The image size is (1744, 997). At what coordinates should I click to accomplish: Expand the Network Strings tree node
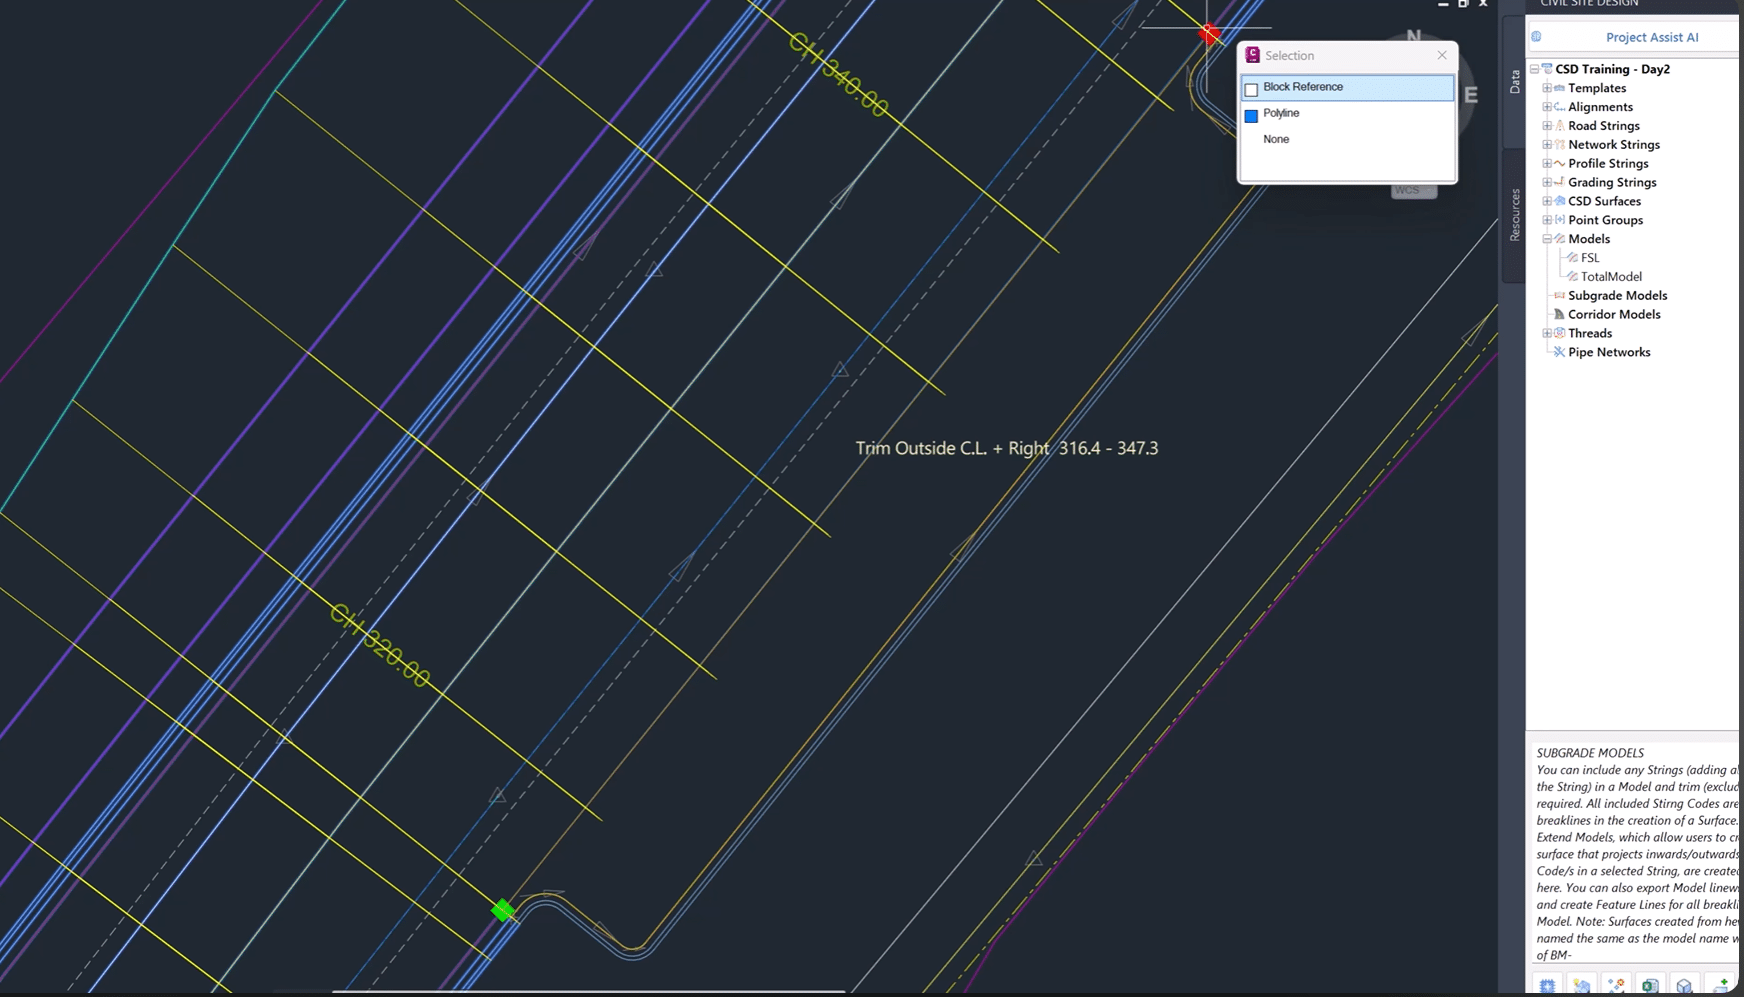pyautogui.click(x=1547, y=145)
